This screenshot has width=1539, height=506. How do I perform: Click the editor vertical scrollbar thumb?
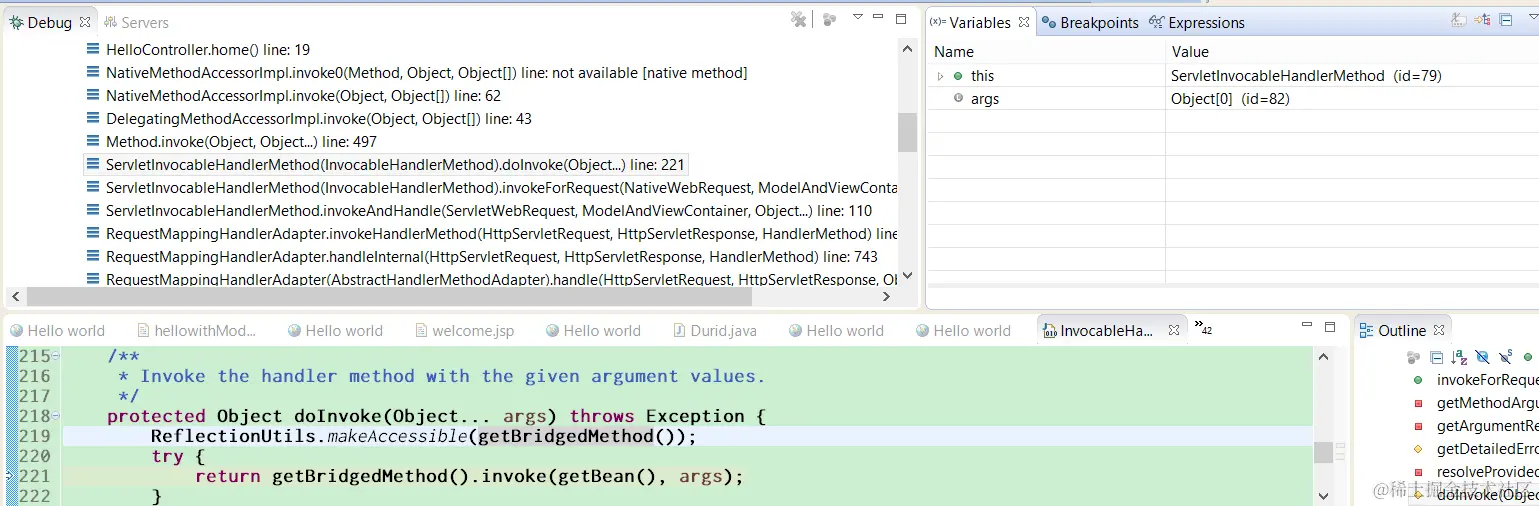pyautogui.click(x=1324, y=452)
